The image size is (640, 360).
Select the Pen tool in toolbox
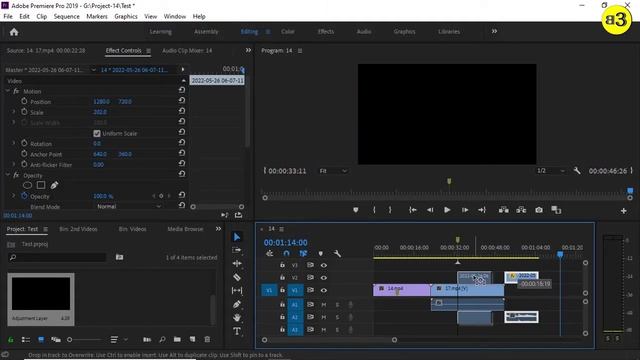(237, 304)
